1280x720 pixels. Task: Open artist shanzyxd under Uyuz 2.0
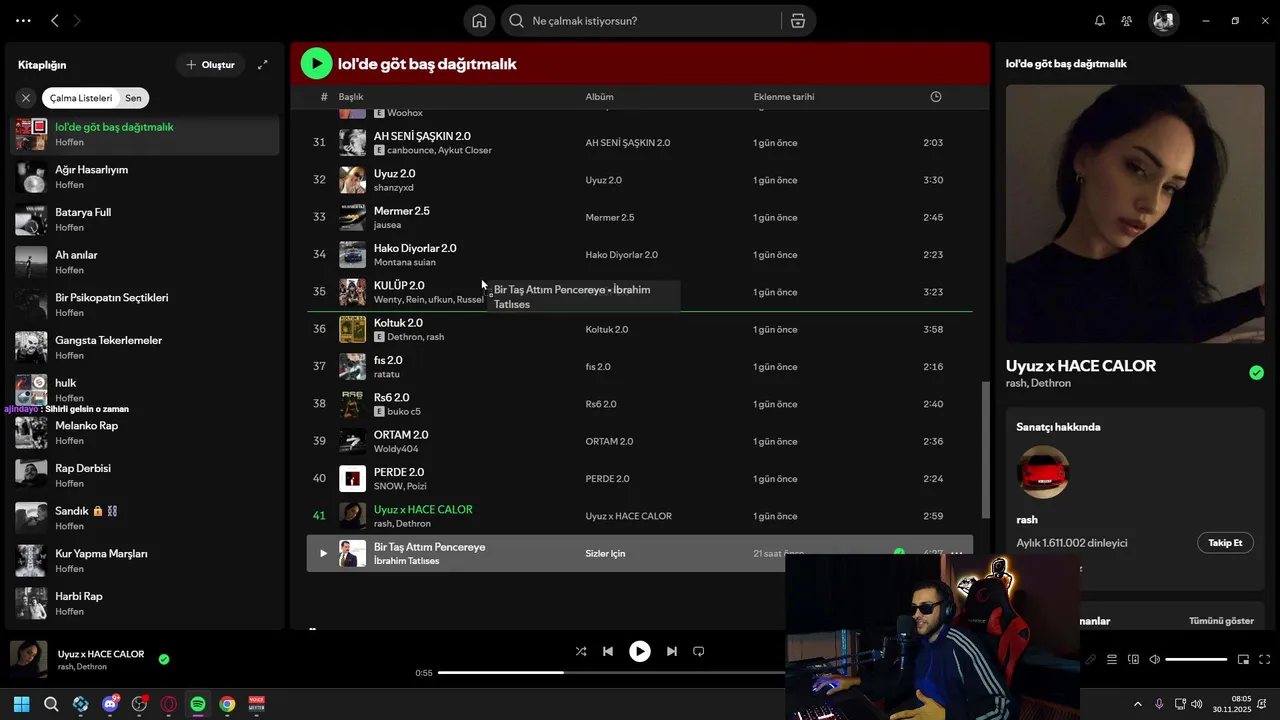click(x=394, y=188)
